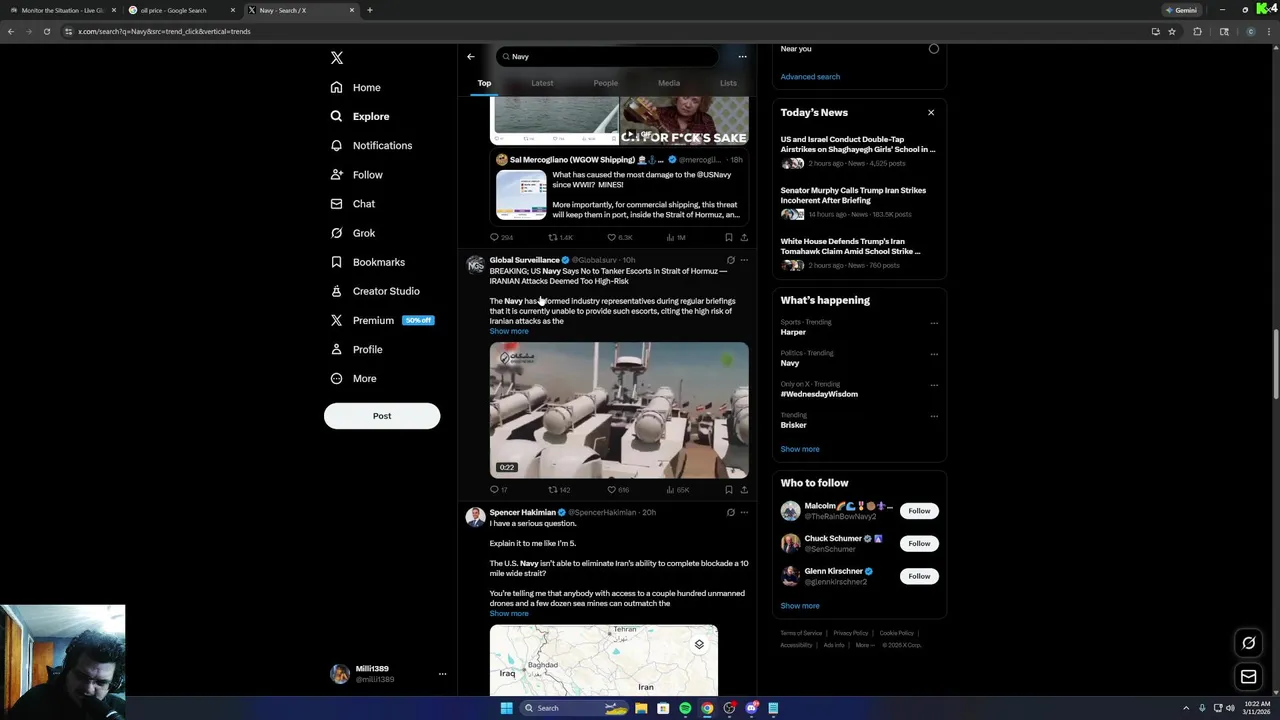Bookmark the Global Surveillance post

pyautogui.click(x=728, y=490)
